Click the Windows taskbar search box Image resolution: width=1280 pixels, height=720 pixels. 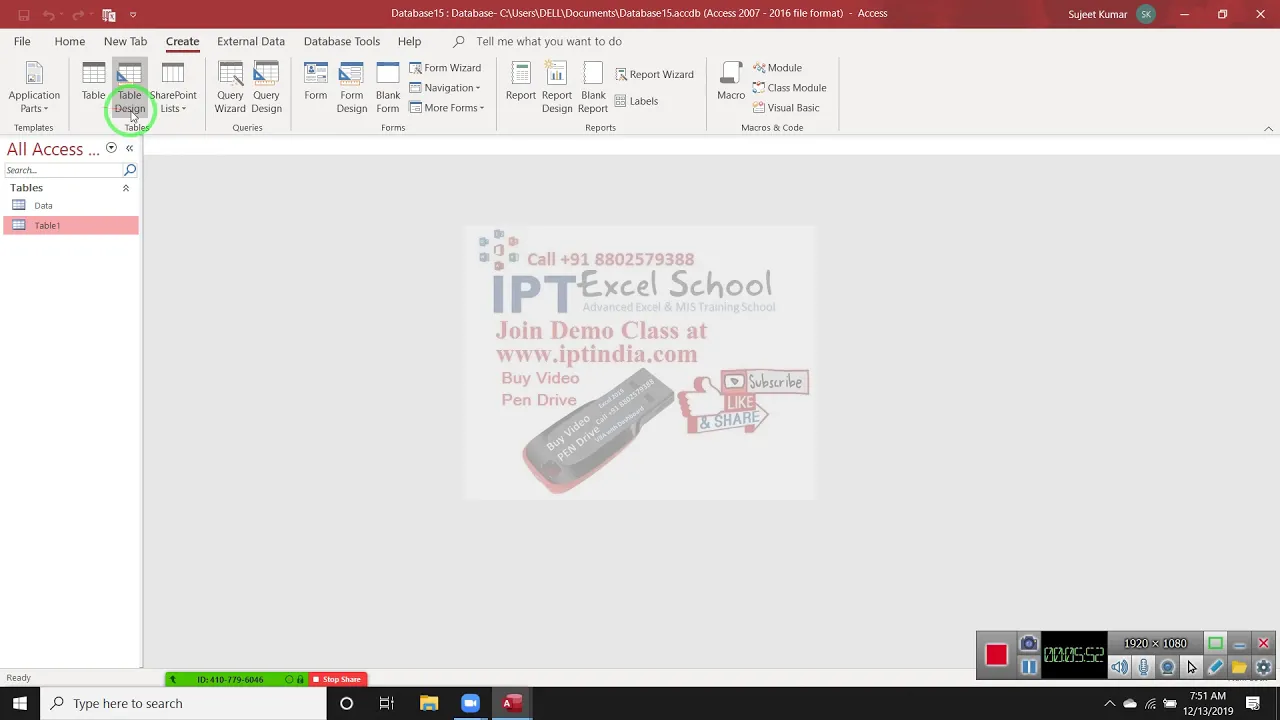pos(183,703)
